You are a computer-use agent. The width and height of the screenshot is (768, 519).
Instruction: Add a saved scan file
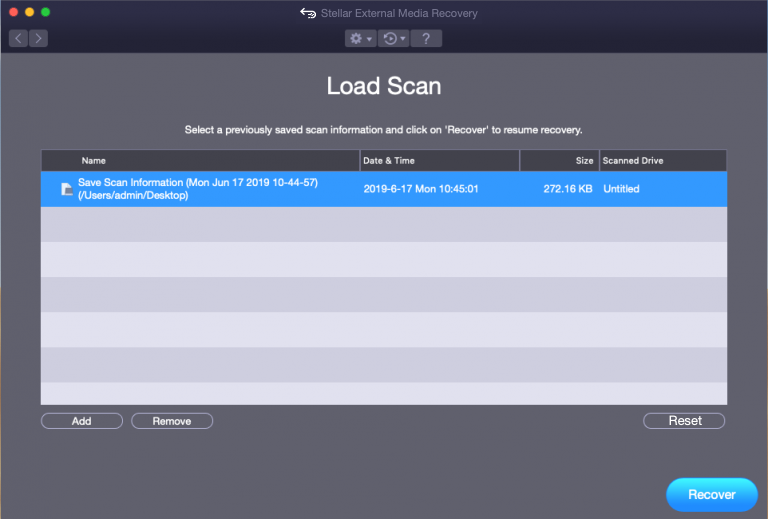(82, 421)
